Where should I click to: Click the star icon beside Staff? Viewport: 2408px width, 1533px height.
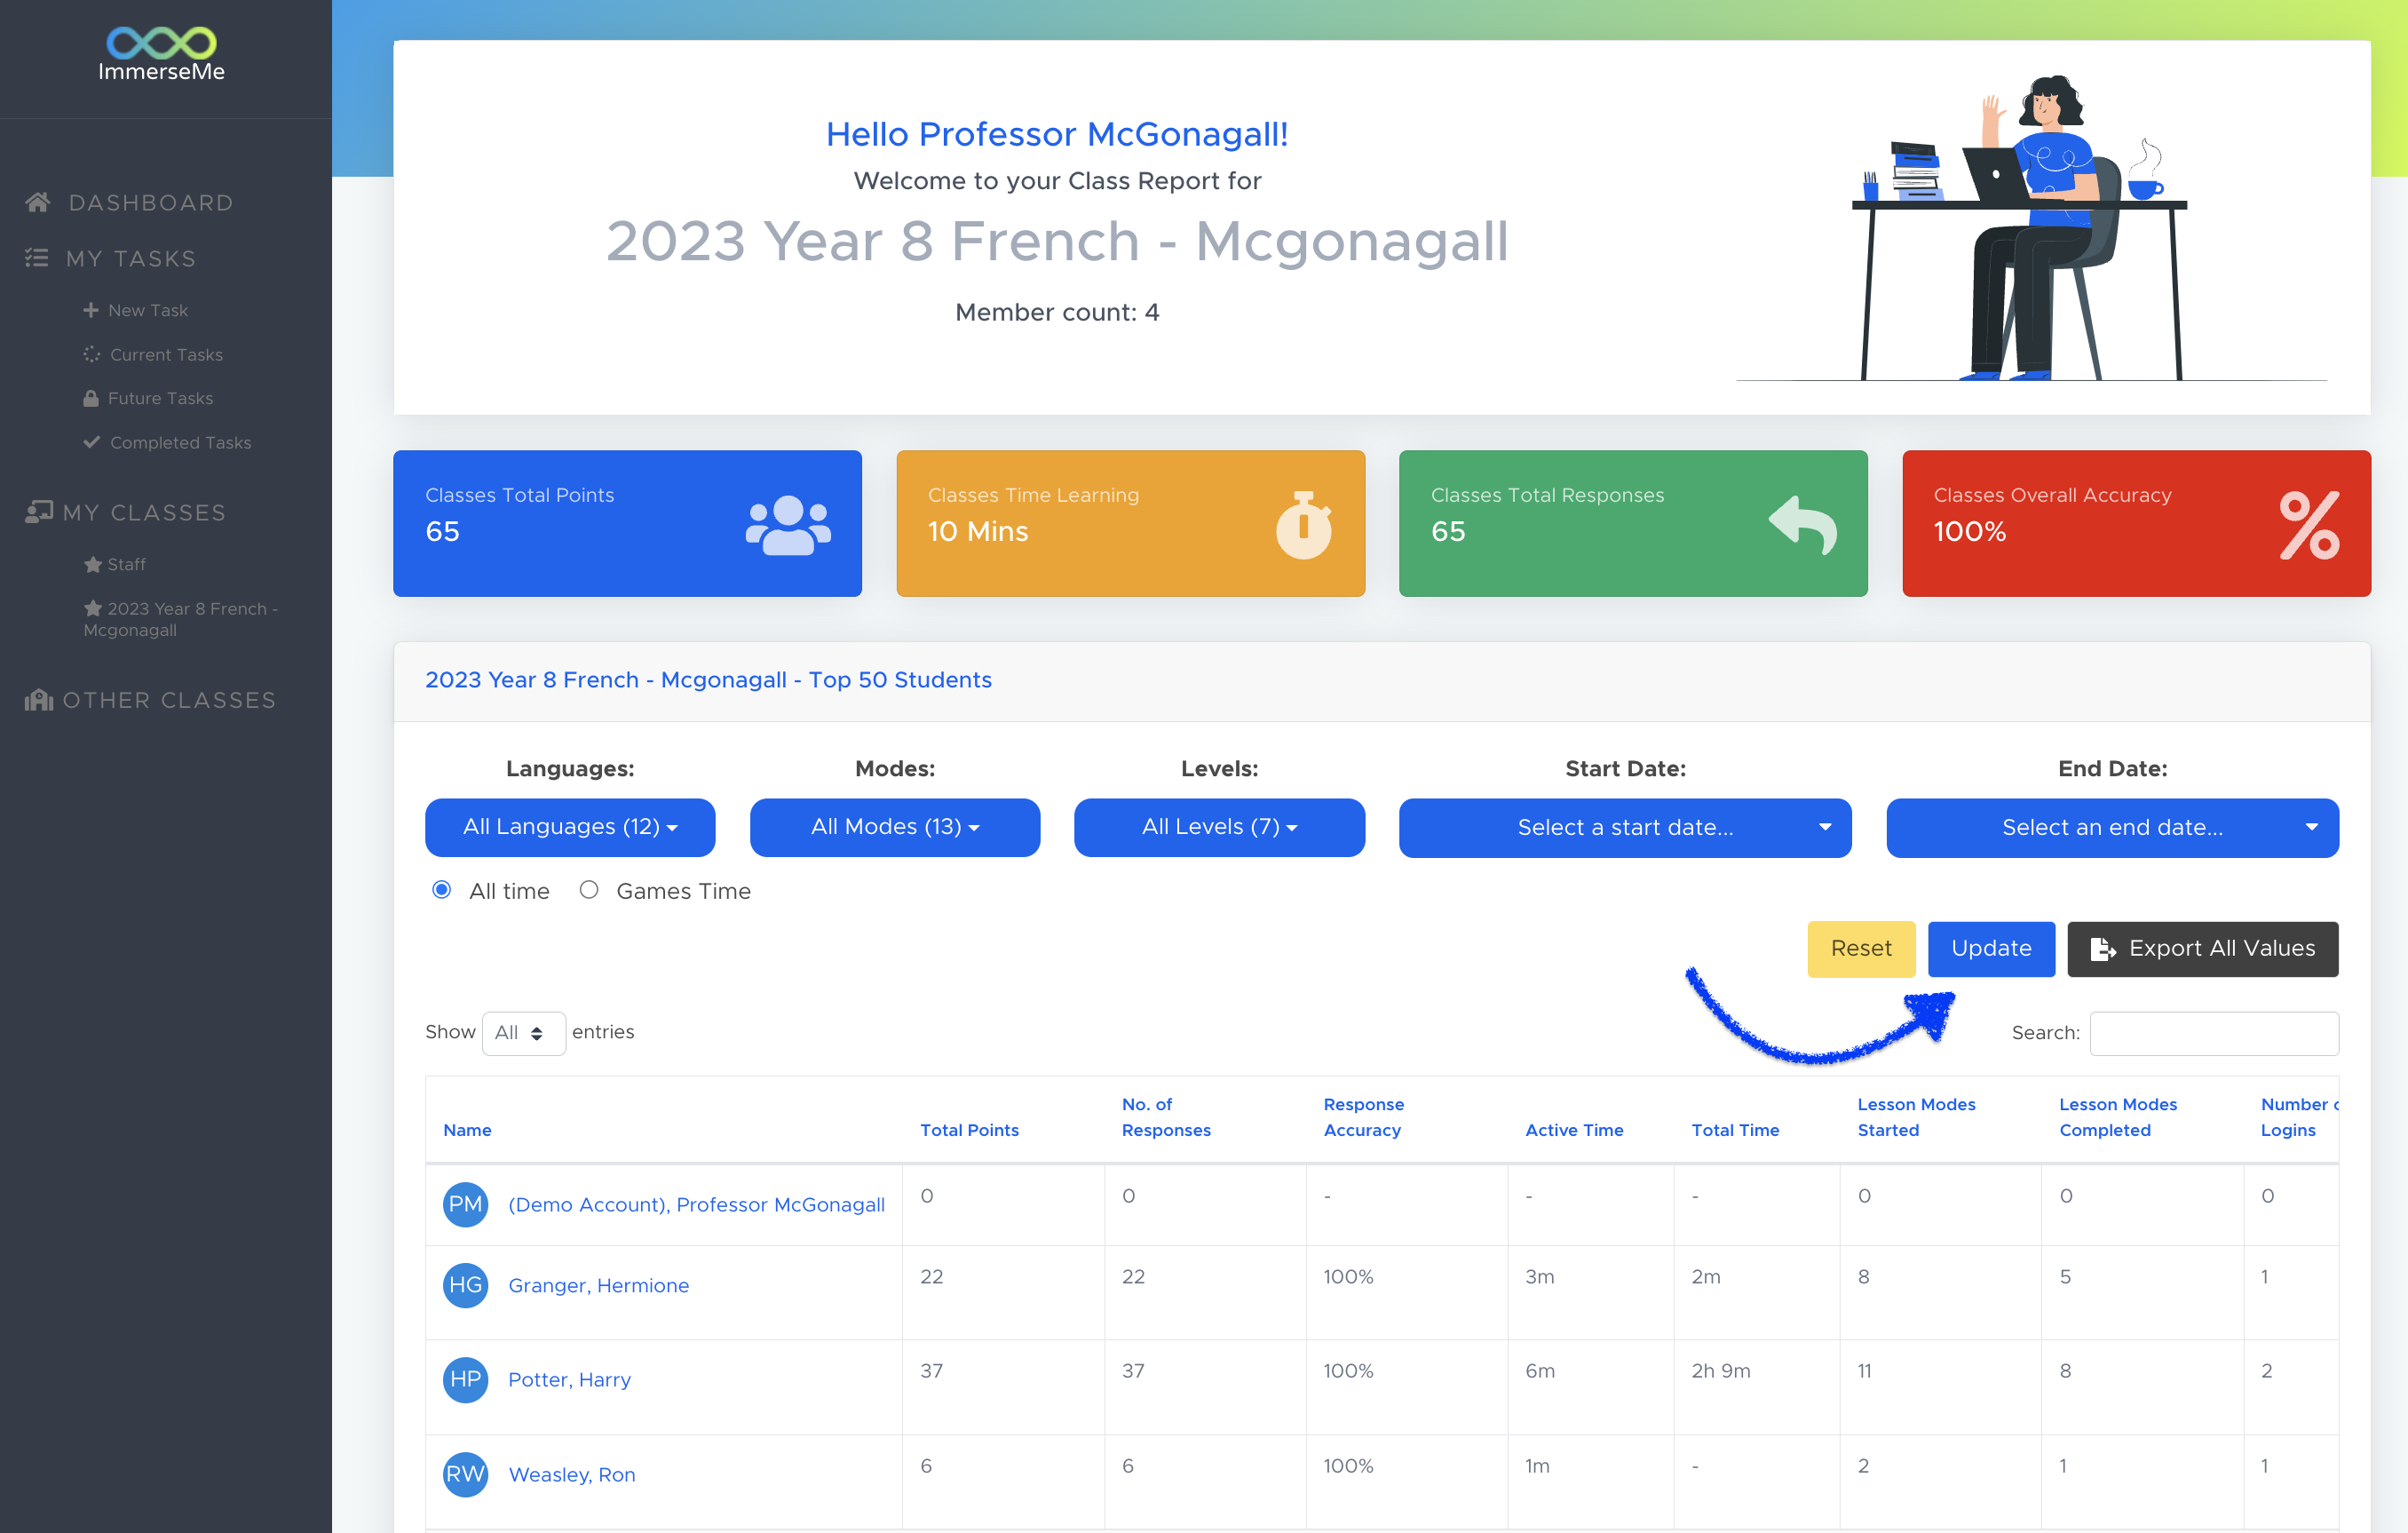[x=93, y=564]
